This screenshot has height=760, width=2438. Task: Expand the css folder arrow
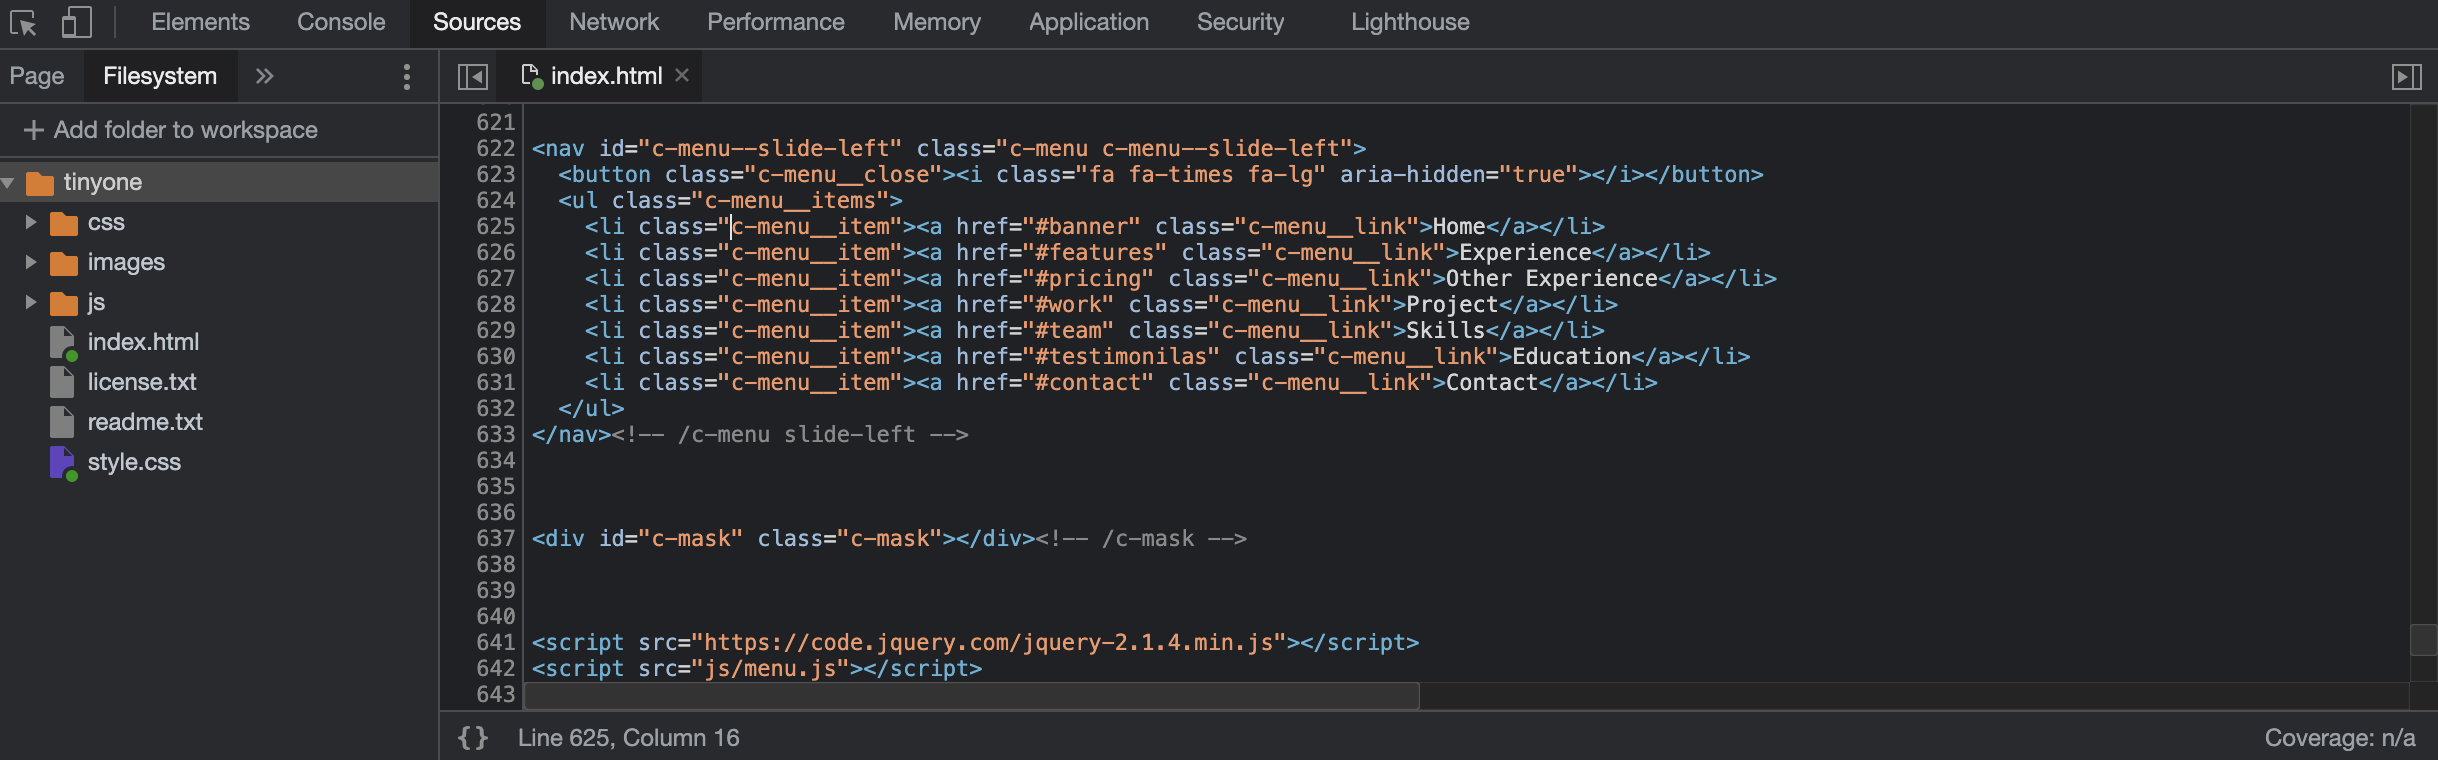click(31, 222)
